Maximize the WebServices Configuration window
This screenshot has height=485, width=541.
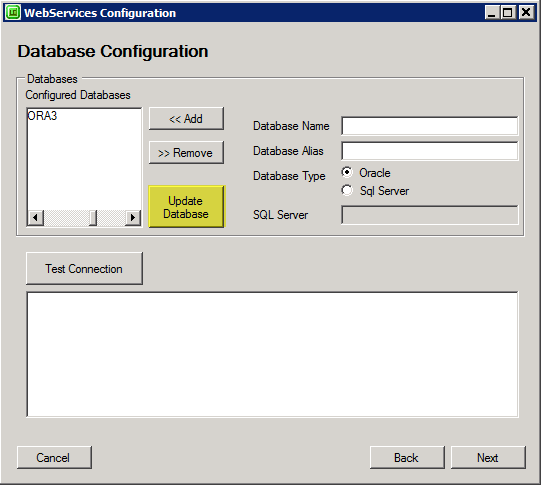(x=508, y=13)
